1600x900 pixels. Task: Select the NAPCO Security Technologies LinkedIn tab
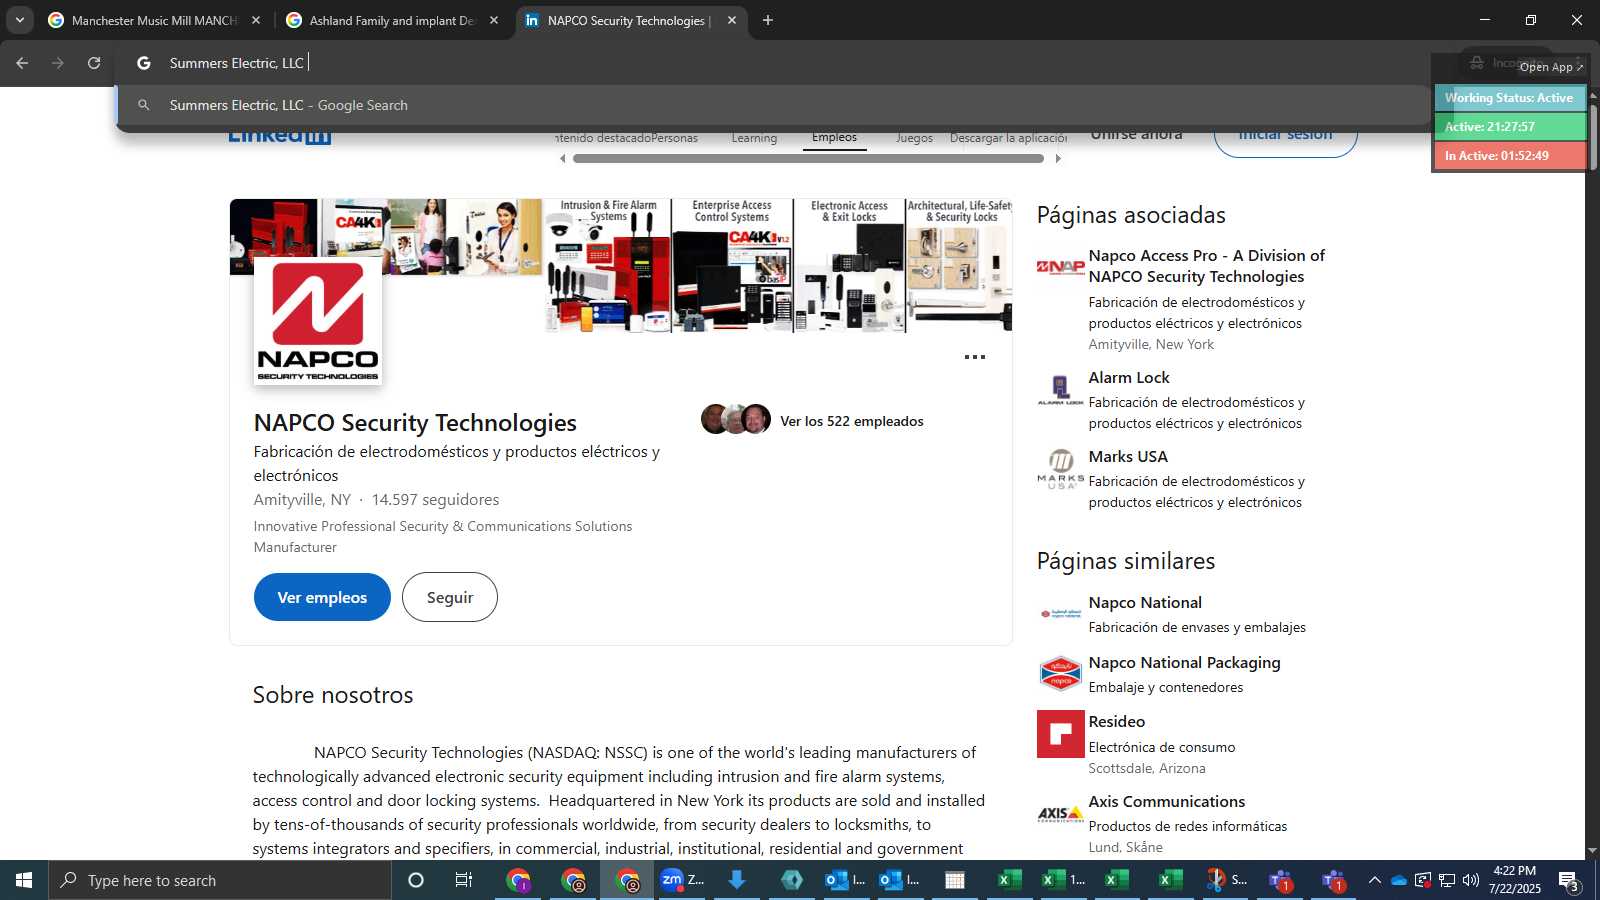630,20
